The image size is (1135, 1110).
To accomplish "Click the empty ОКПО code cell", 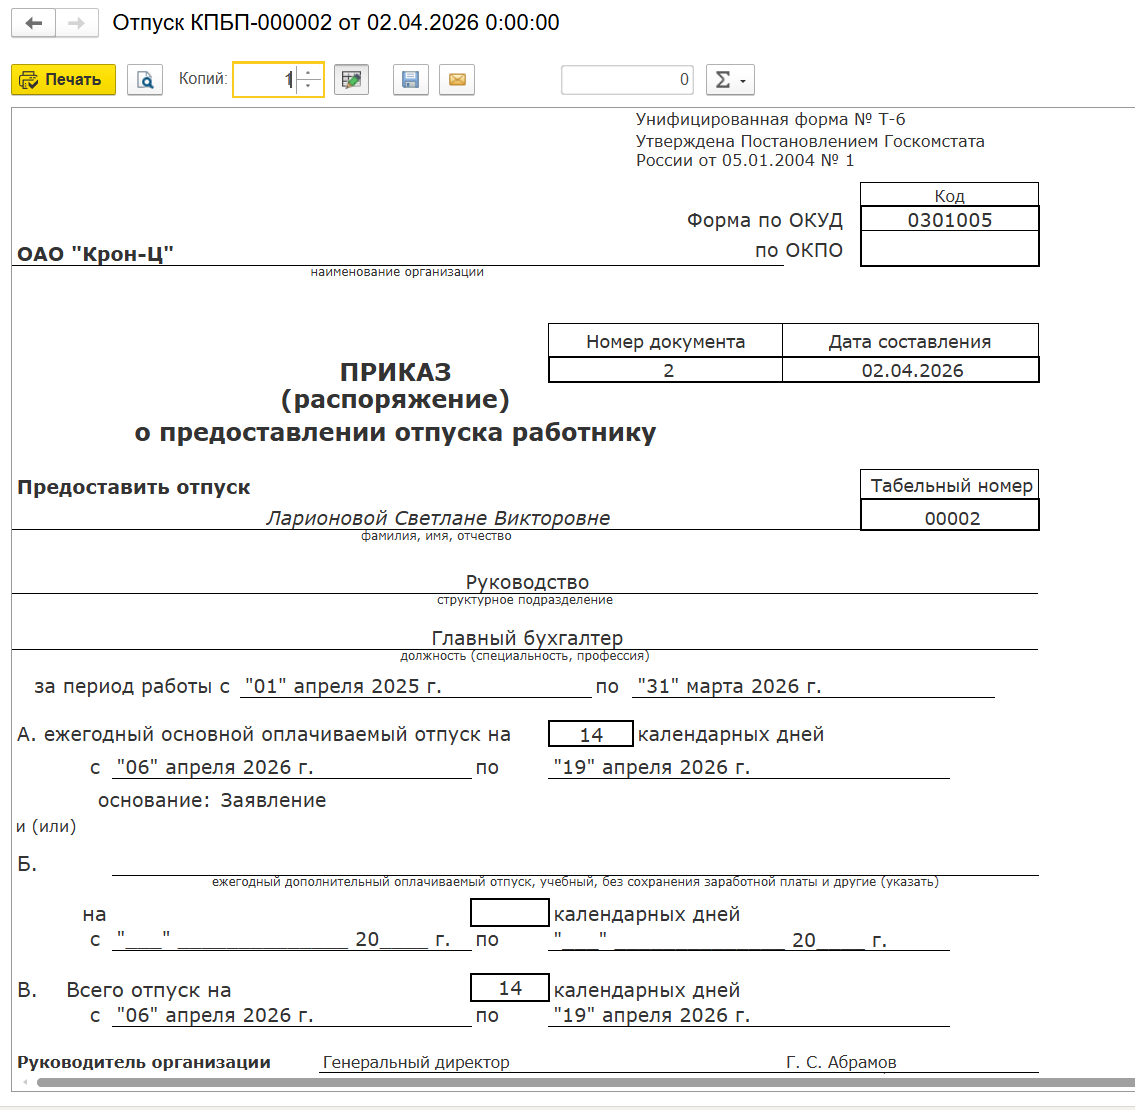I will tap(950, 248).
